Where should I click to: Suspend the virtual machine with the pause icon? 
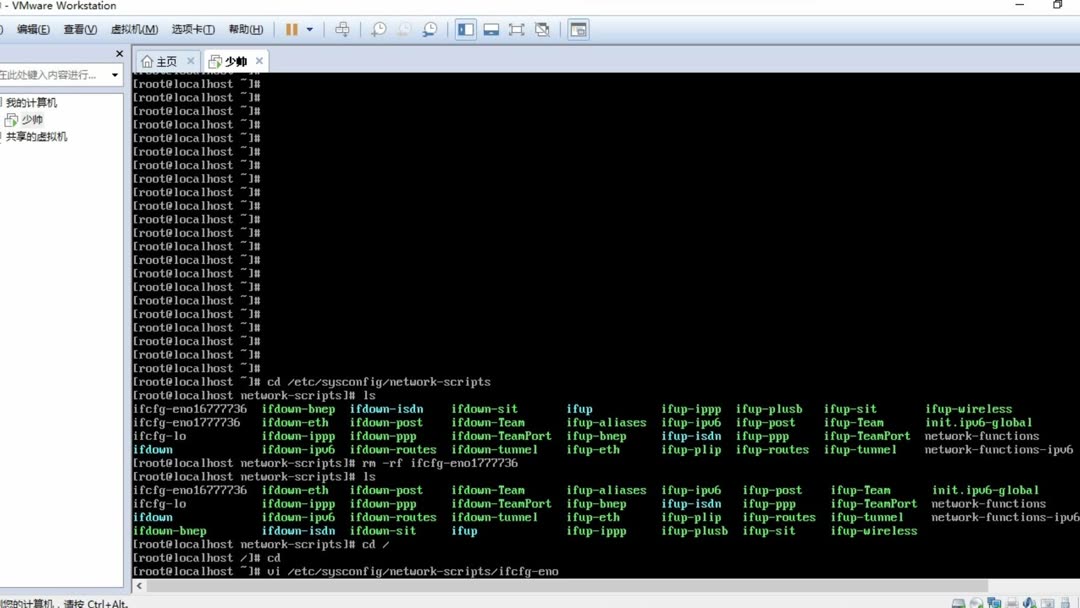point(292,29)
